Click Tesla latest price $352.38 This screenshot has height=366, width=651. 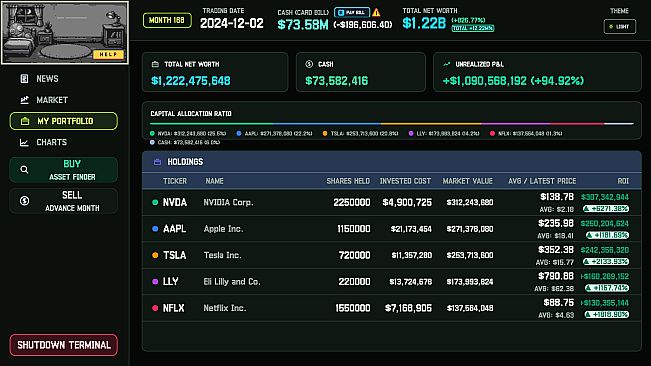point(556,250)
